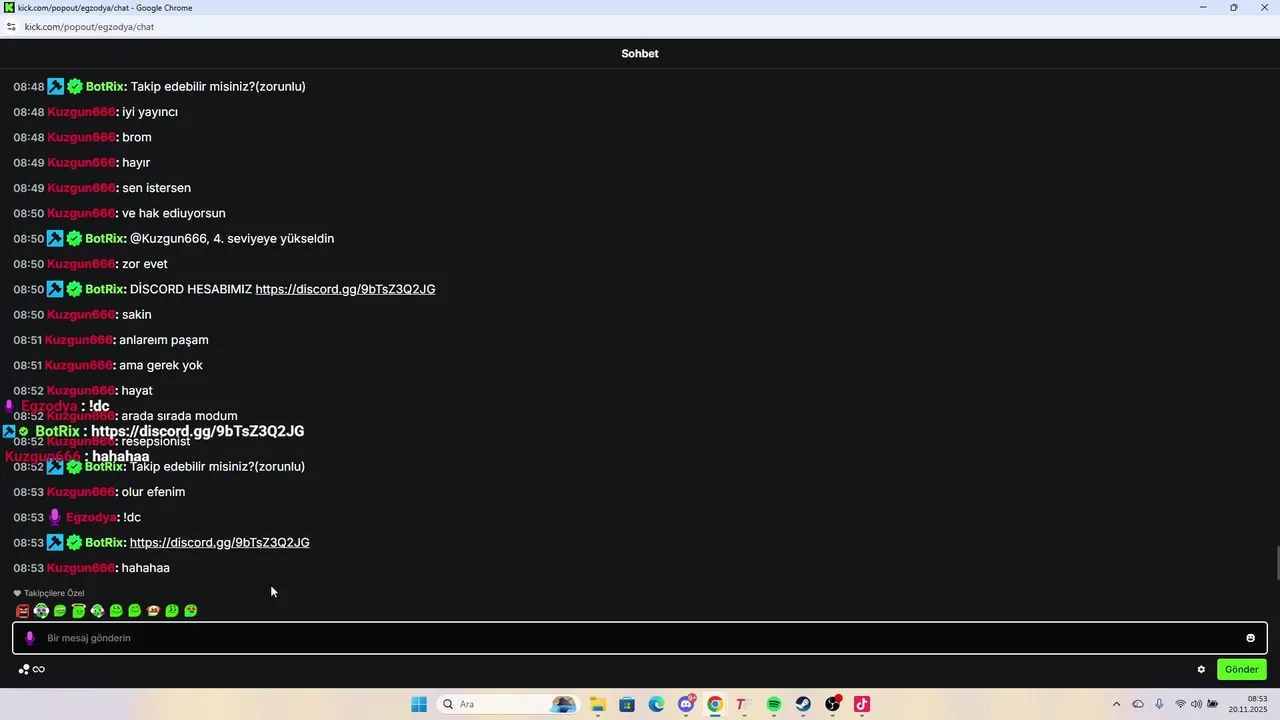Open the TikTok app on the taskbar
The height and width of the screenshot is (720, 1280).
(862, 704)
